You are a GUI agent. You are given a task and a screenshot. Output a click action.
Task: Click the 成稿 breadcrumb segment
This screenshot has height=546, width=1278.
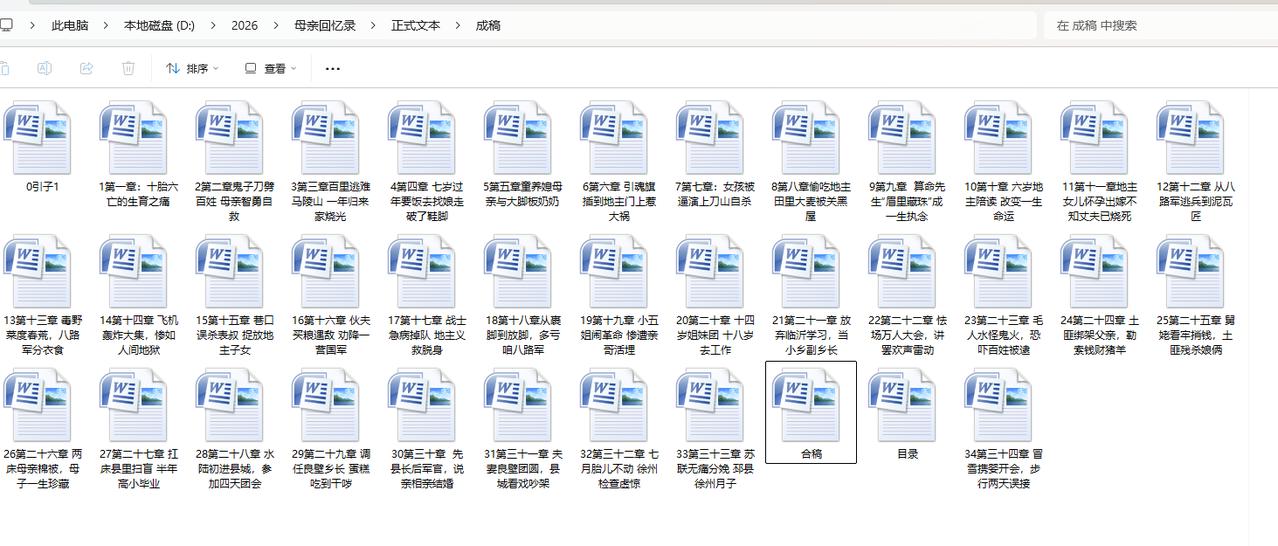click(x=488, y=25)
